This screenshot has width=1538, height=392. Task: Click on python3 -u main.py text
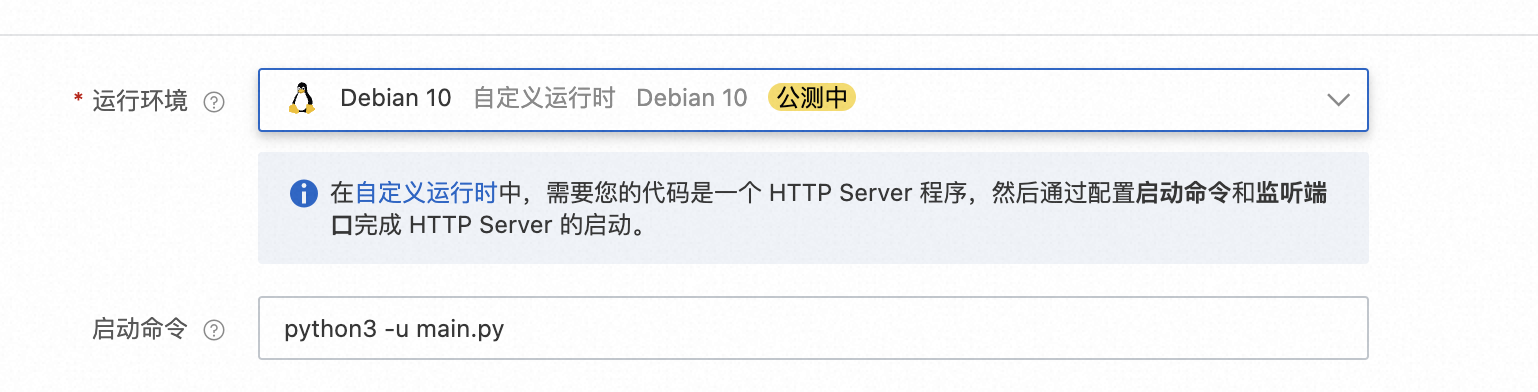point(394,328)
